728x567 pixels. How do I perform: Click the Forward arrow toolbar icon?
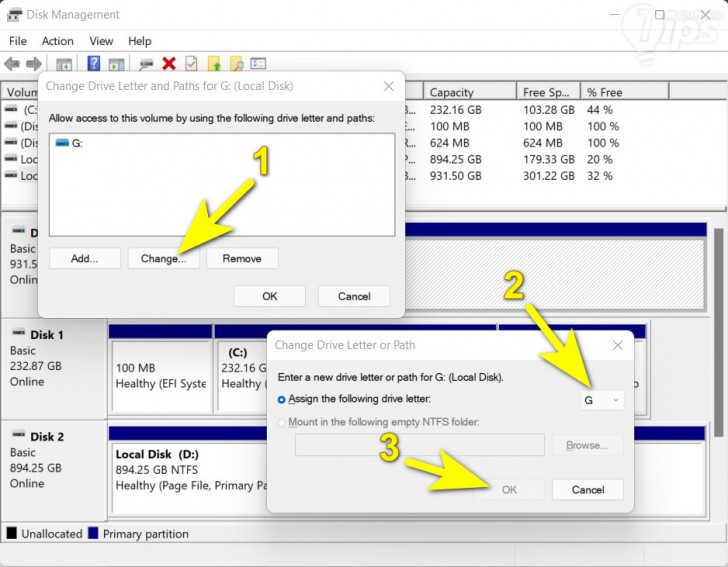point(33,64)
